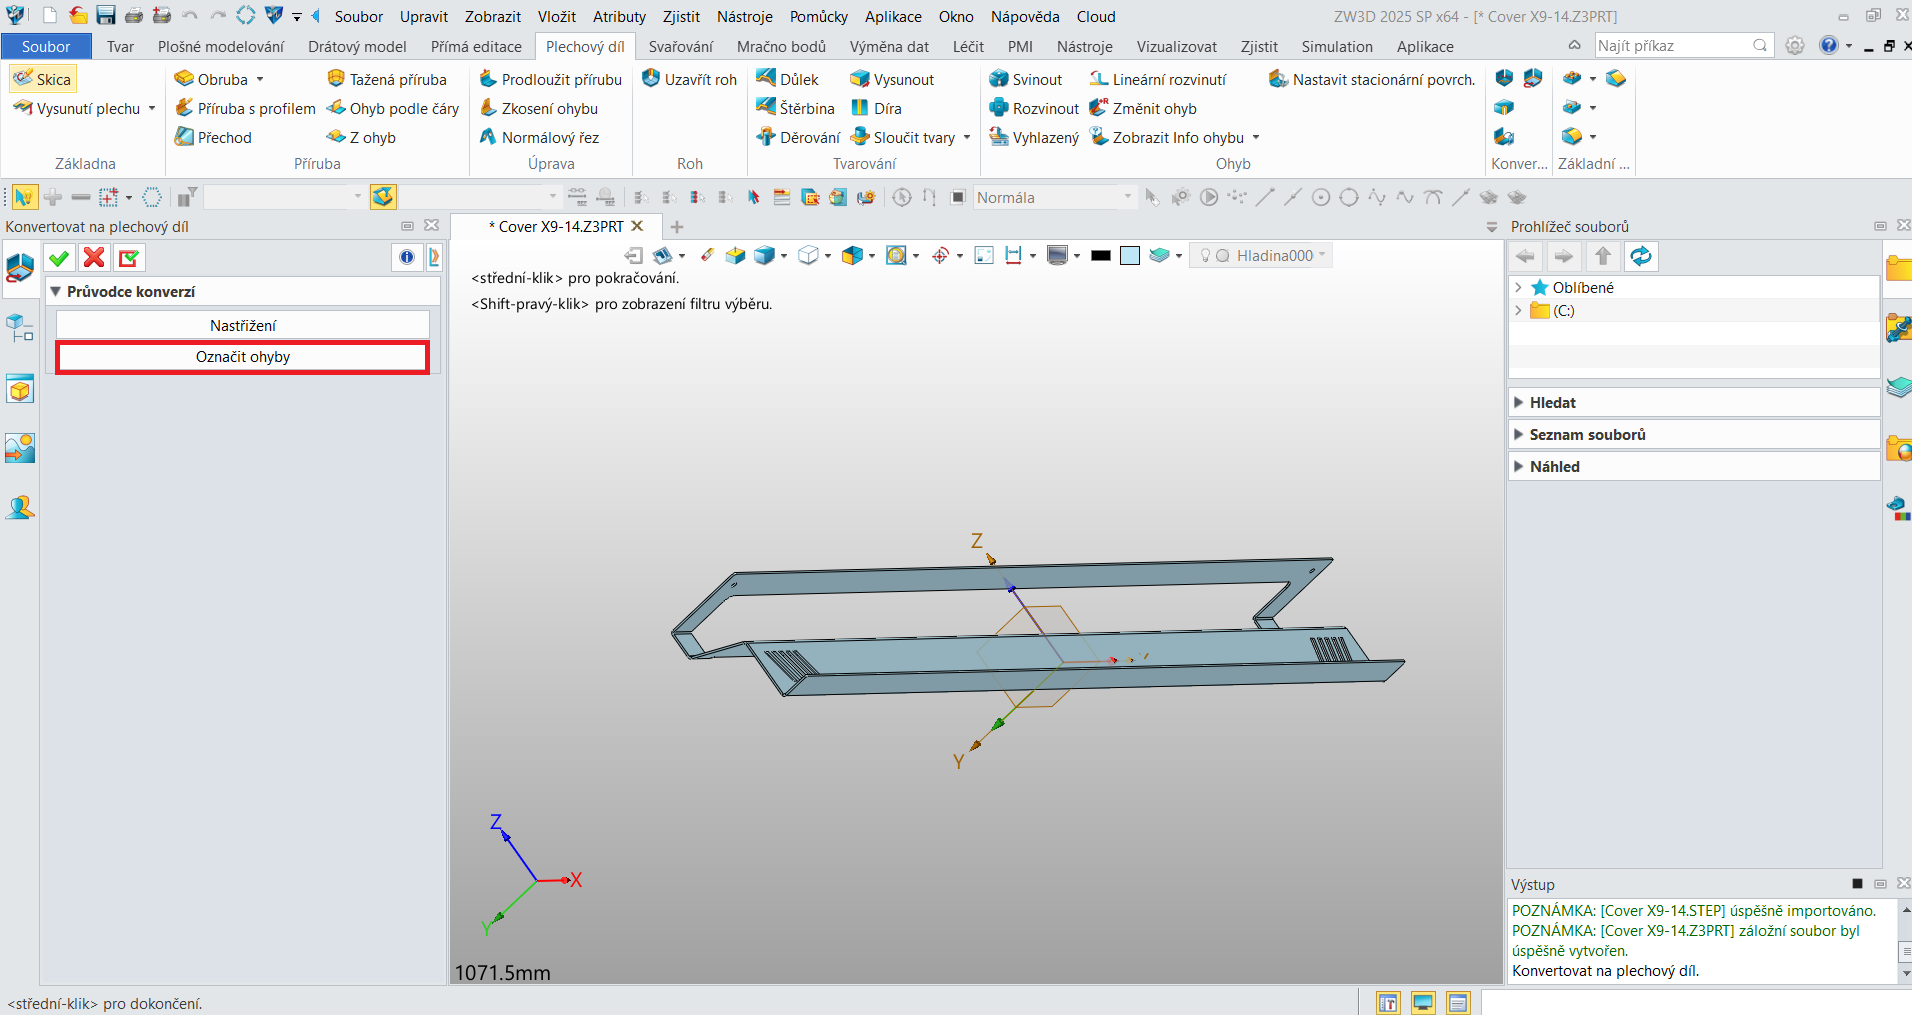Switch to the Svařování ribbon tab

coord(680,46)
